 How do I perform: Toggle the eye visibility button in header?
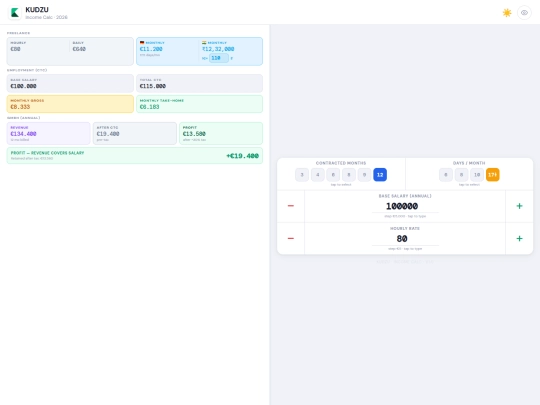click(524, 13)
